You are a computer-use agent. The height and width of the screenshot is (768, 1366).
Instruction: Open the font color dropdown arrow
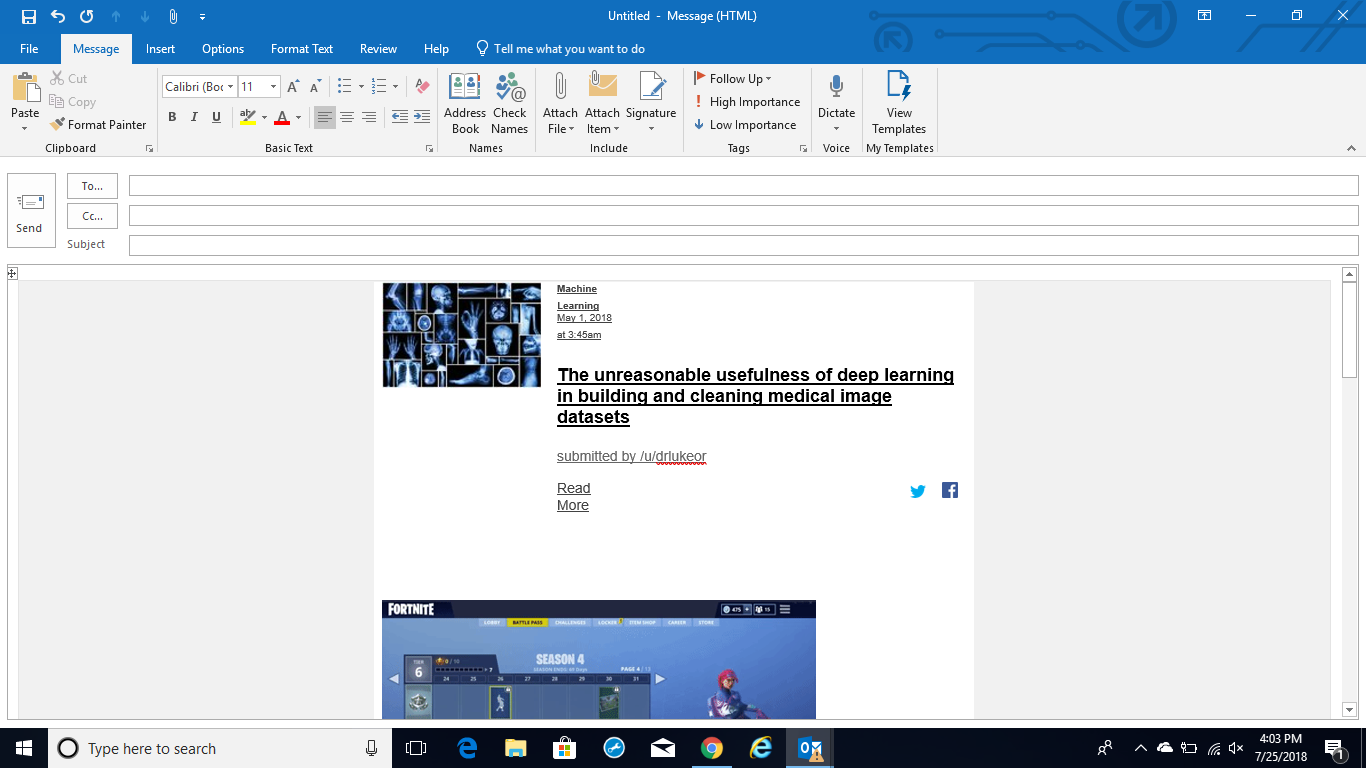point(298,117)
